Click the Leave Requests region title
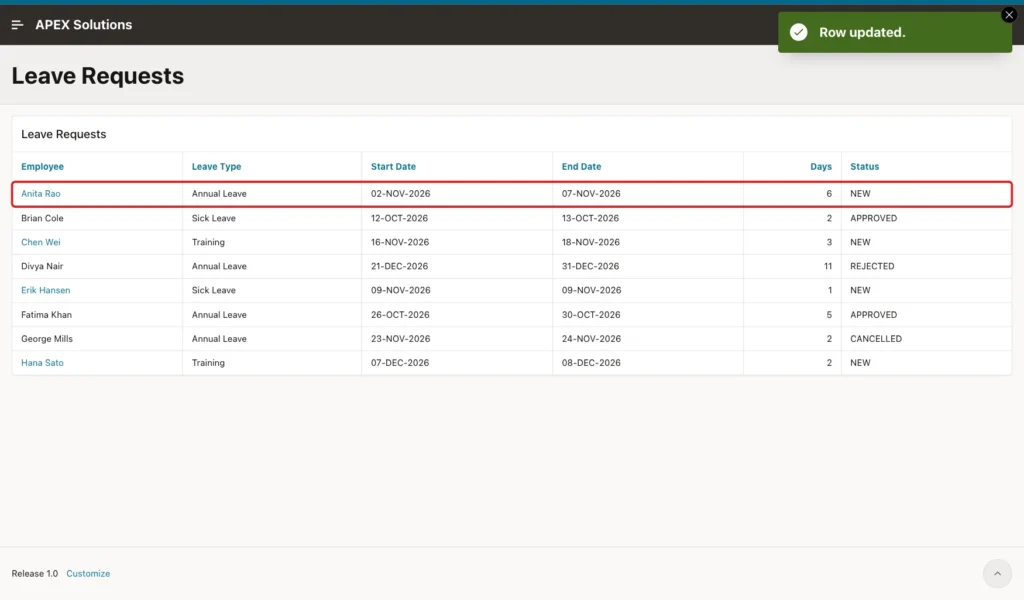The width and height of the screenshot is (1024, 600). 63,134
